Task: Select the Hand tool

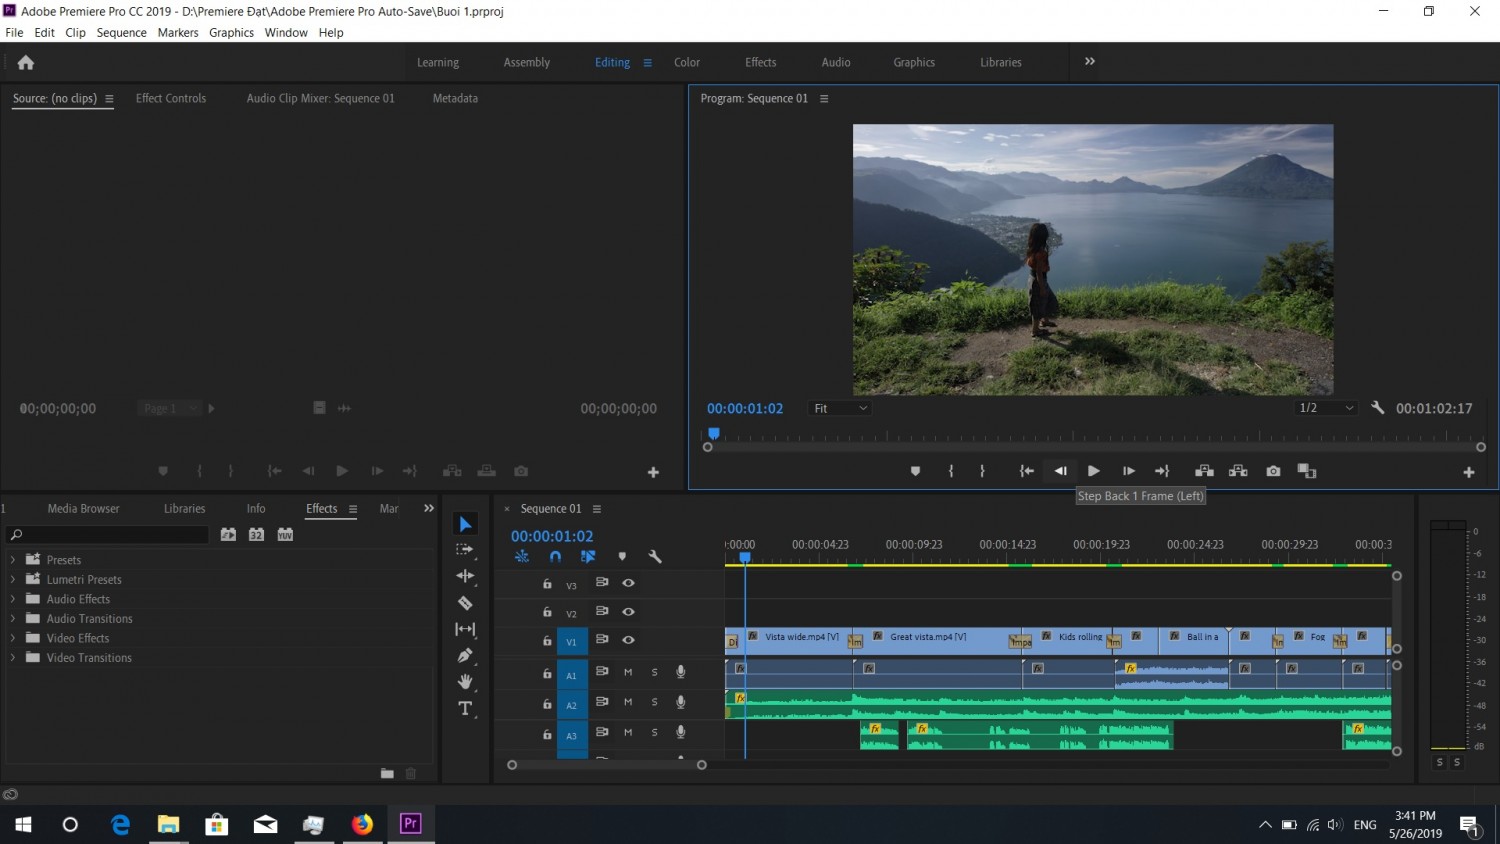Action: point(465,682)
